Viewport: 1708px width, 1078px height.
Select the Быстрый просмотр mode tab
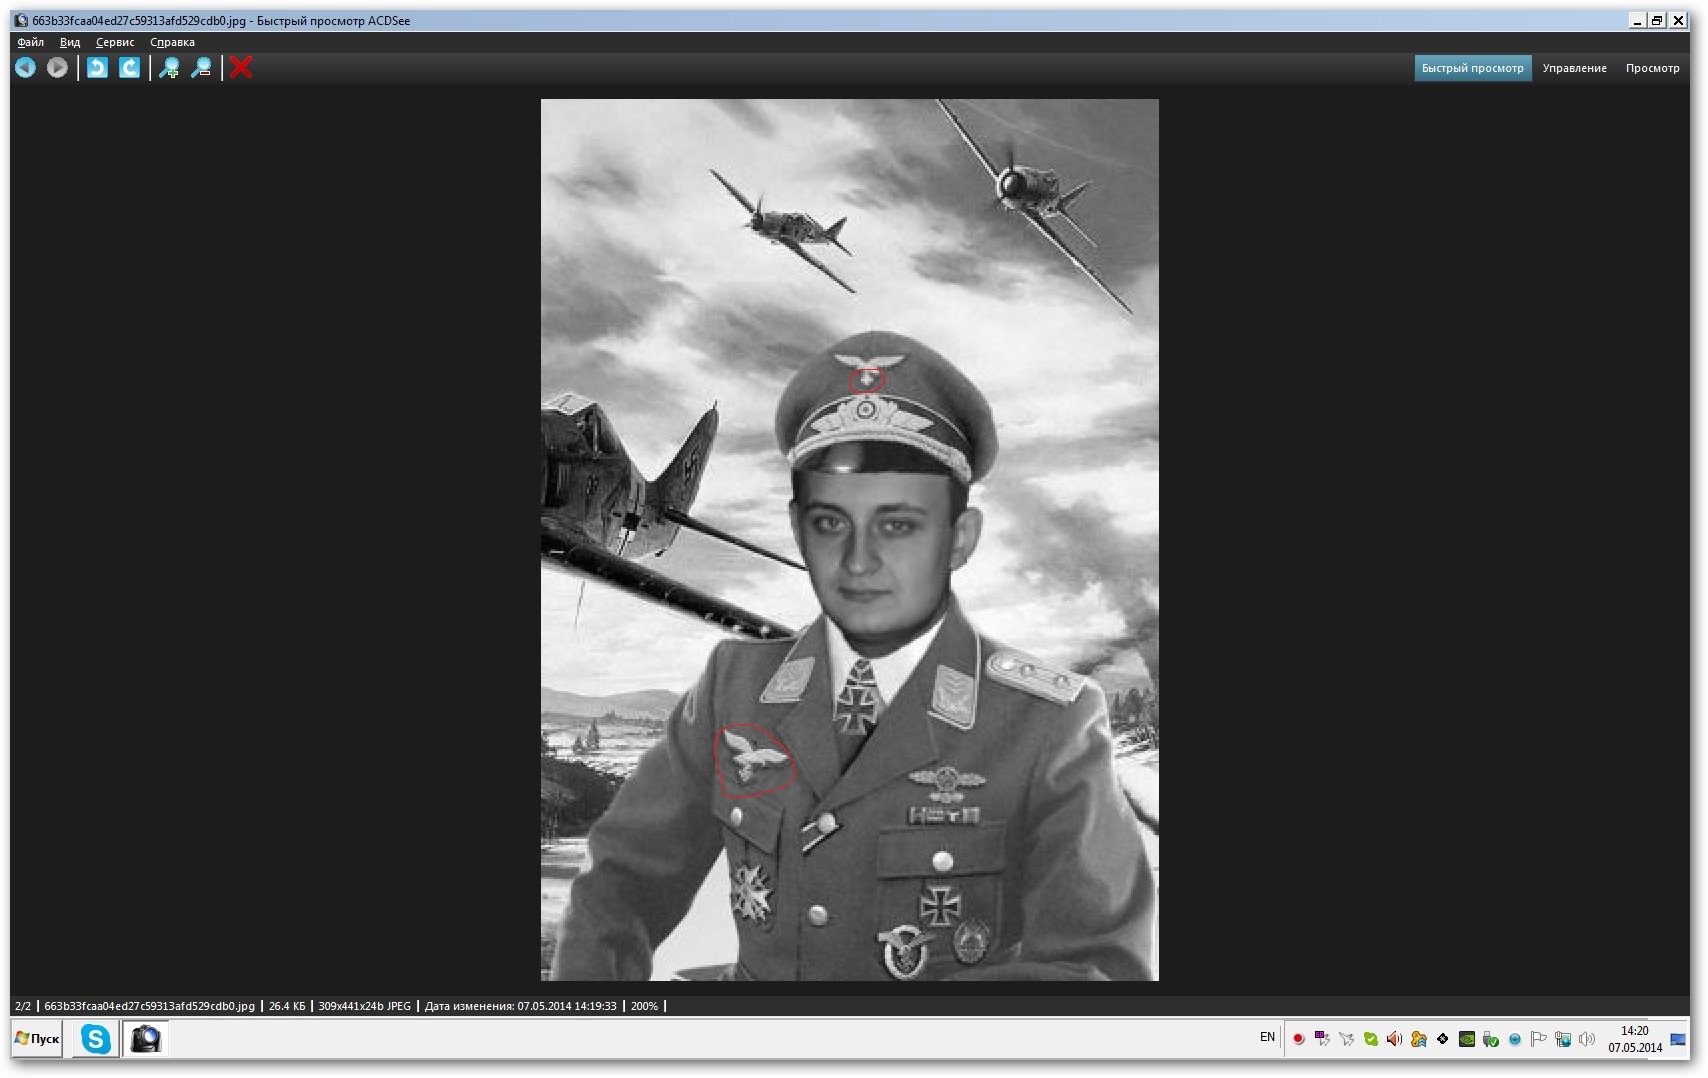point(1472,68)
